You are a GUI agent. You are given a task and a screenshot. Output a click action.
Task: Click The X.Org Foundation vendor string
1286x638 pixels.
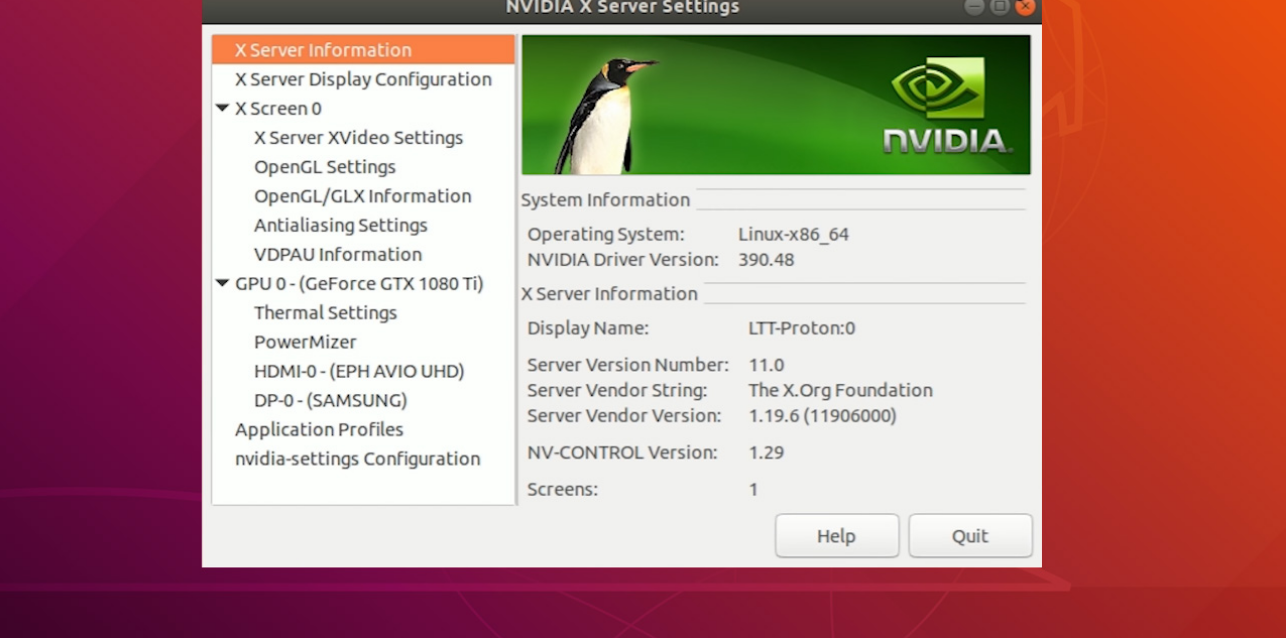840,390
